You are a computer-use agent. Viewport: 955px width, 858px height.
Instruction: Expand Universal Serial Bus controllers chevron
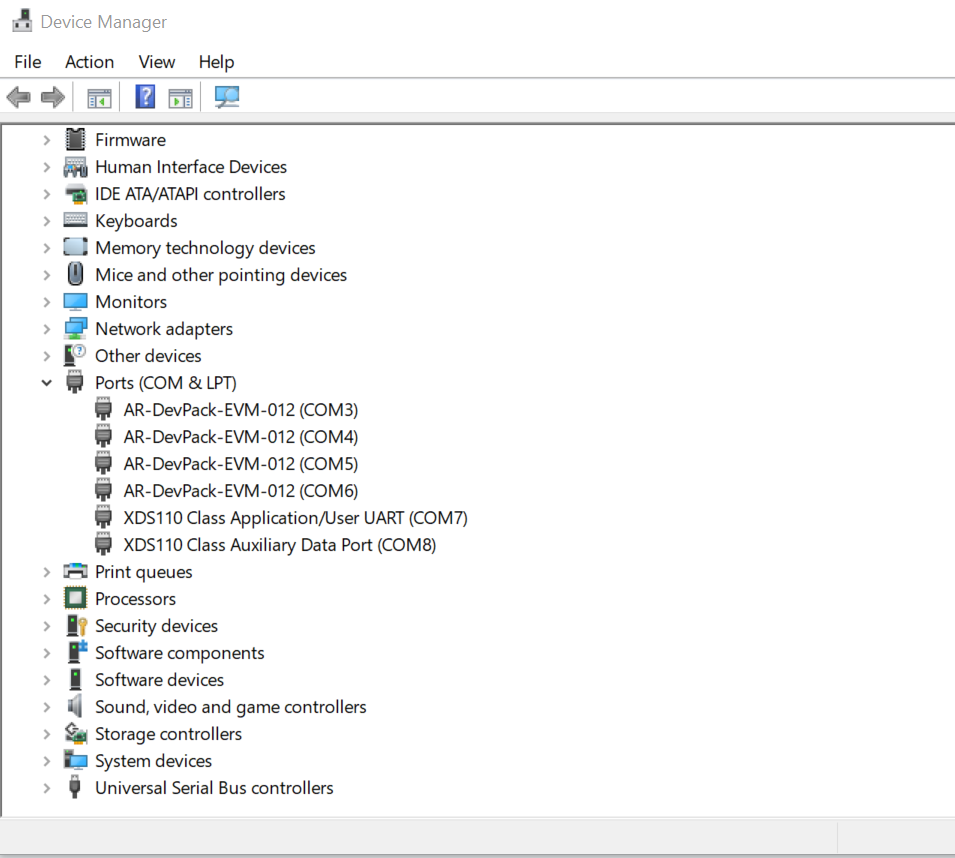[47, 788]
